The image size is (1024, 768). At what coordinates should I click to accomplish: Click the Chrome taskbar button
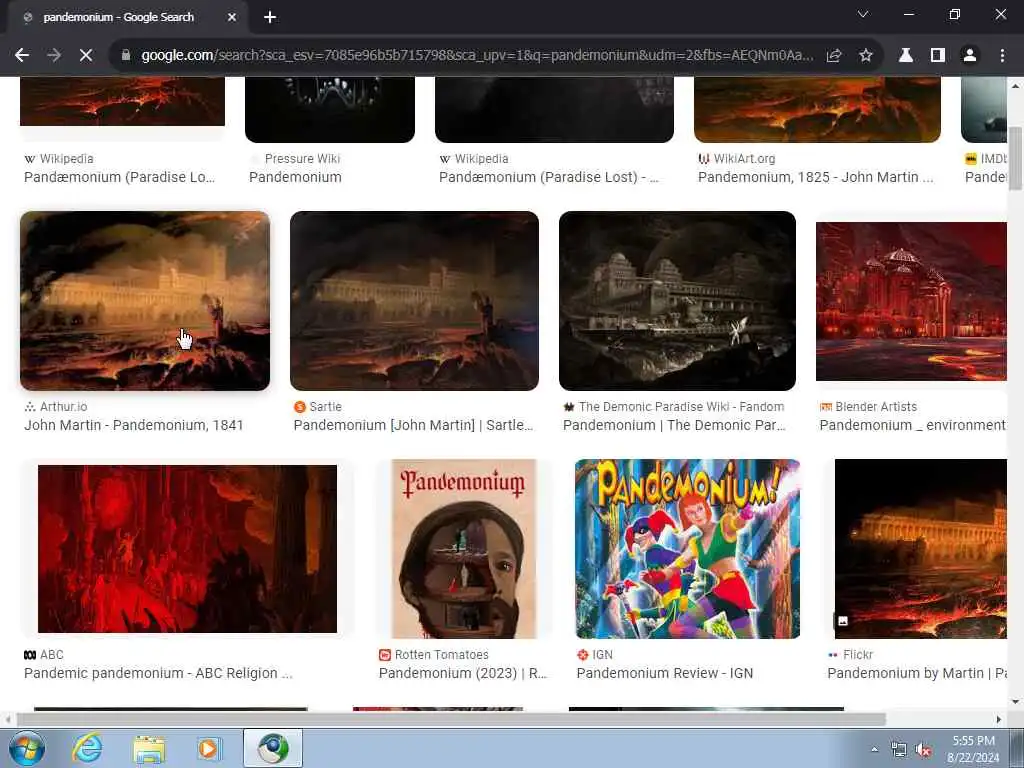click(273, 748)
